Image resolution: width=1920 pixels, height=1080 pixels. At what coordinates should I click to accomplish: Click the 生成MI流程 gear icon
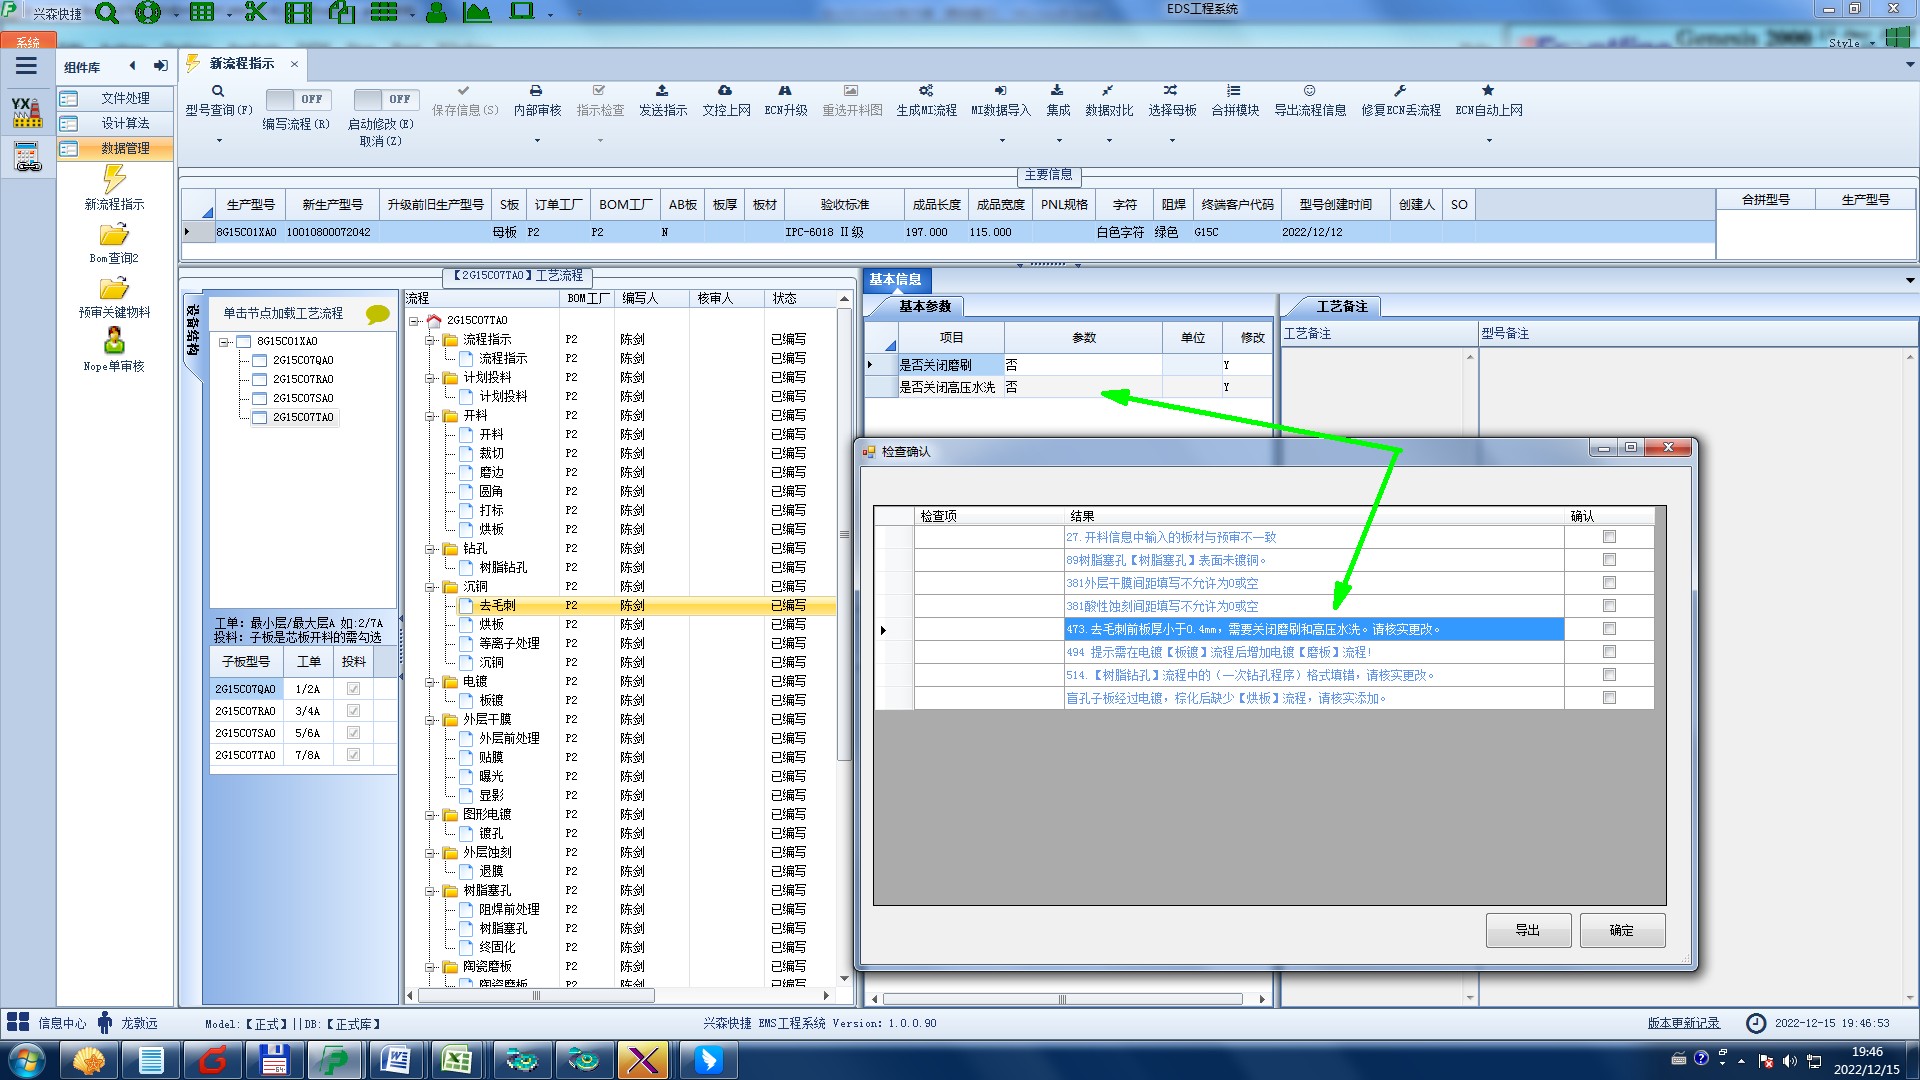(926, 91)
